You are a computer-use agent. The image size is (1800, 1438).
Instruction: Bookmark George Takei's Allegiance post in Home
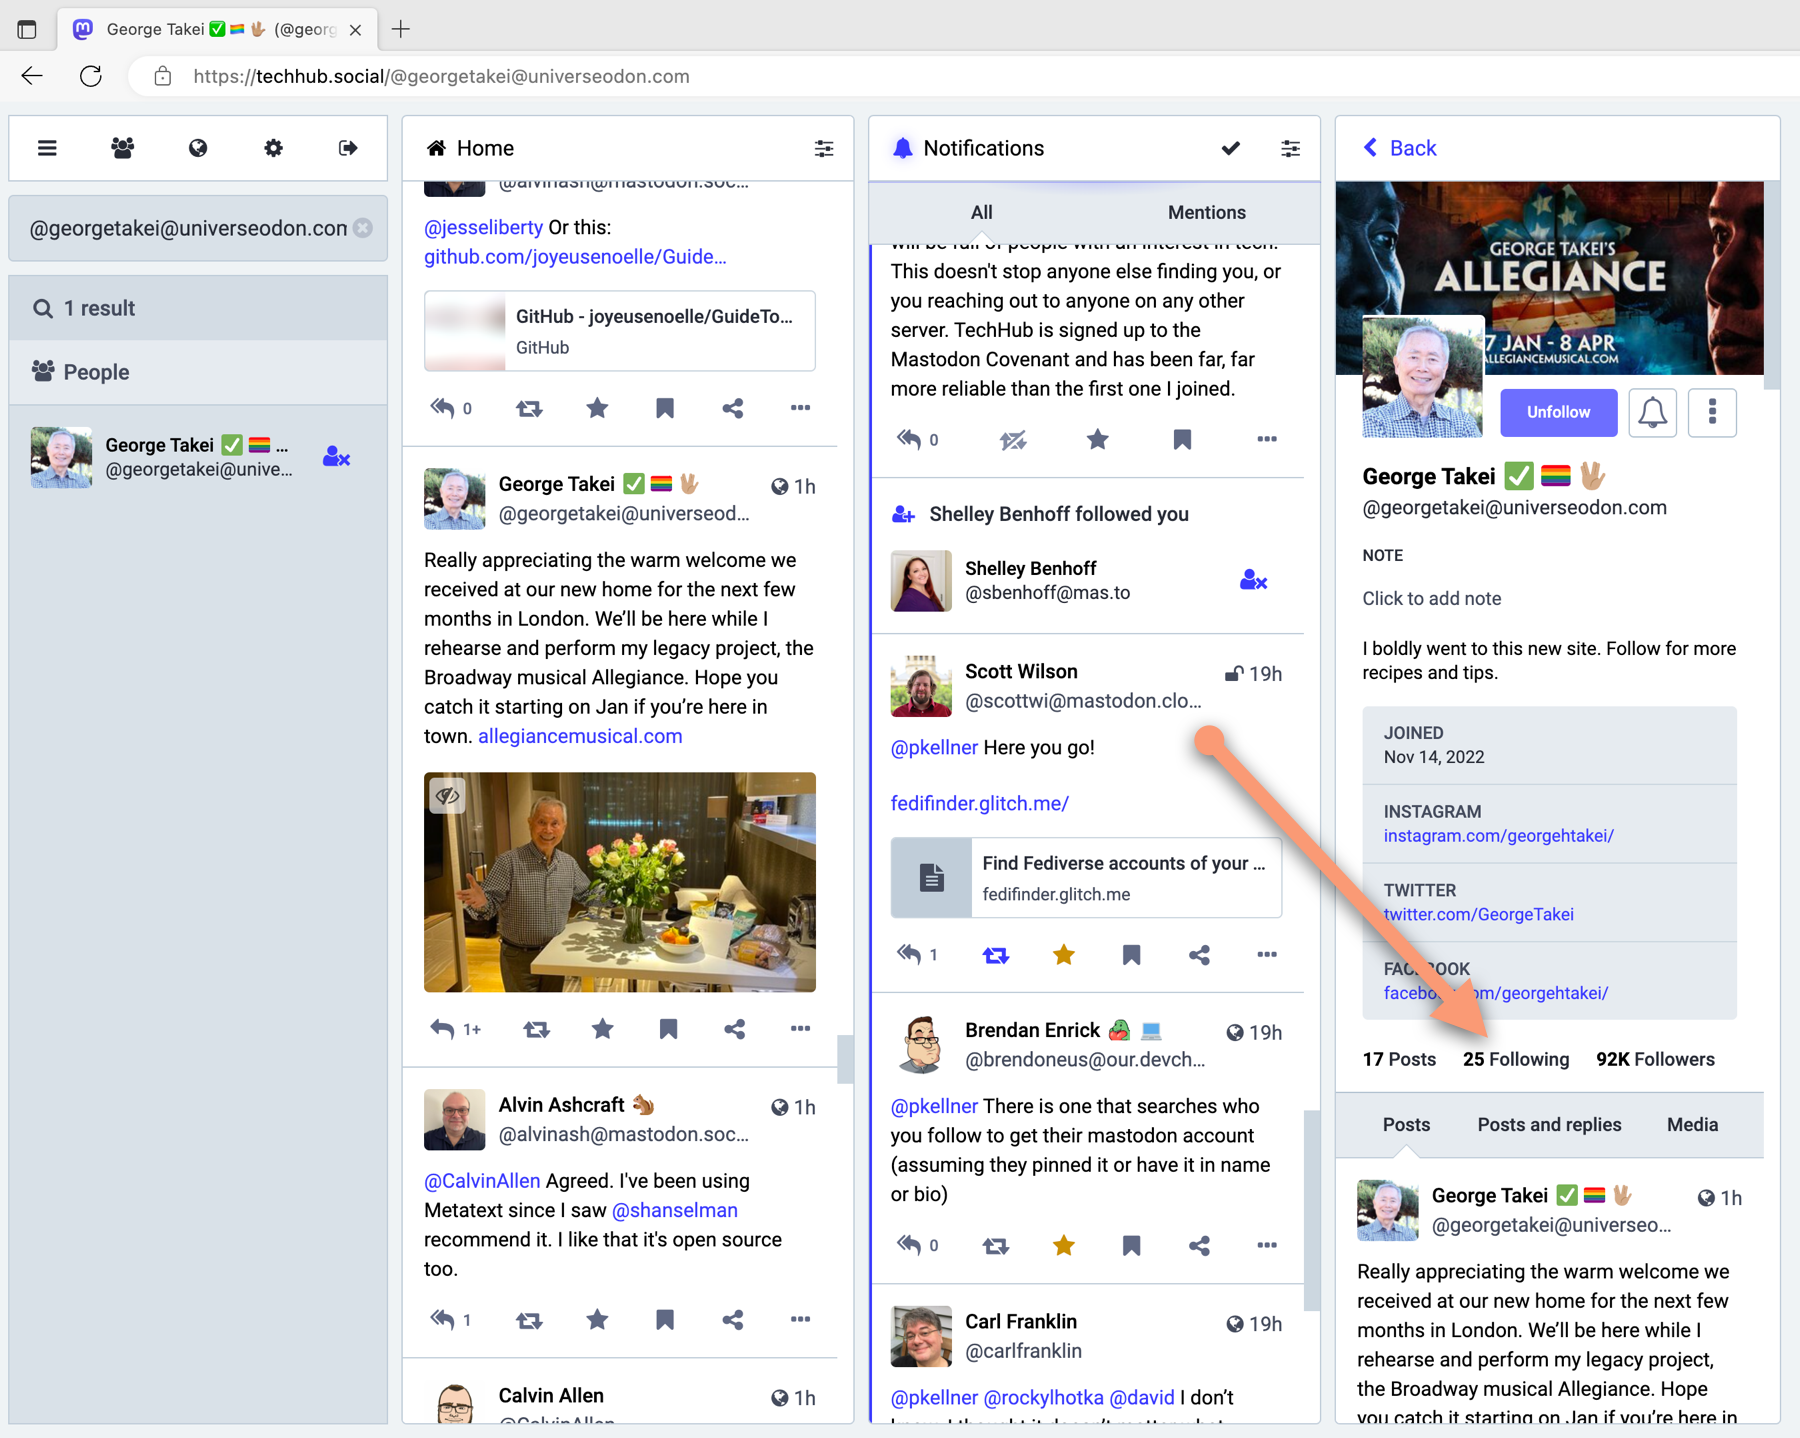tap(669, 1029)
